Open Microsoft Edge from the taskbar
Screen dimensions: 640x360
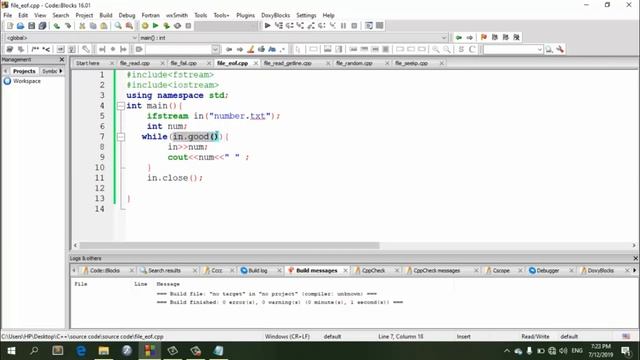click(x=81, y=351)
